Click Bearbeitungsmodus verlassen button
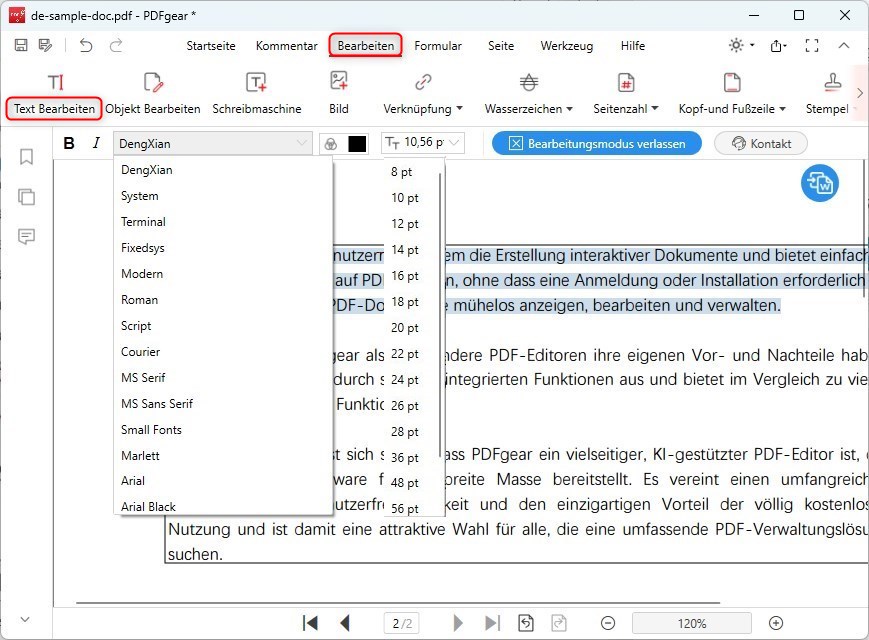This screenshot has width=869, height=640. 597,144
